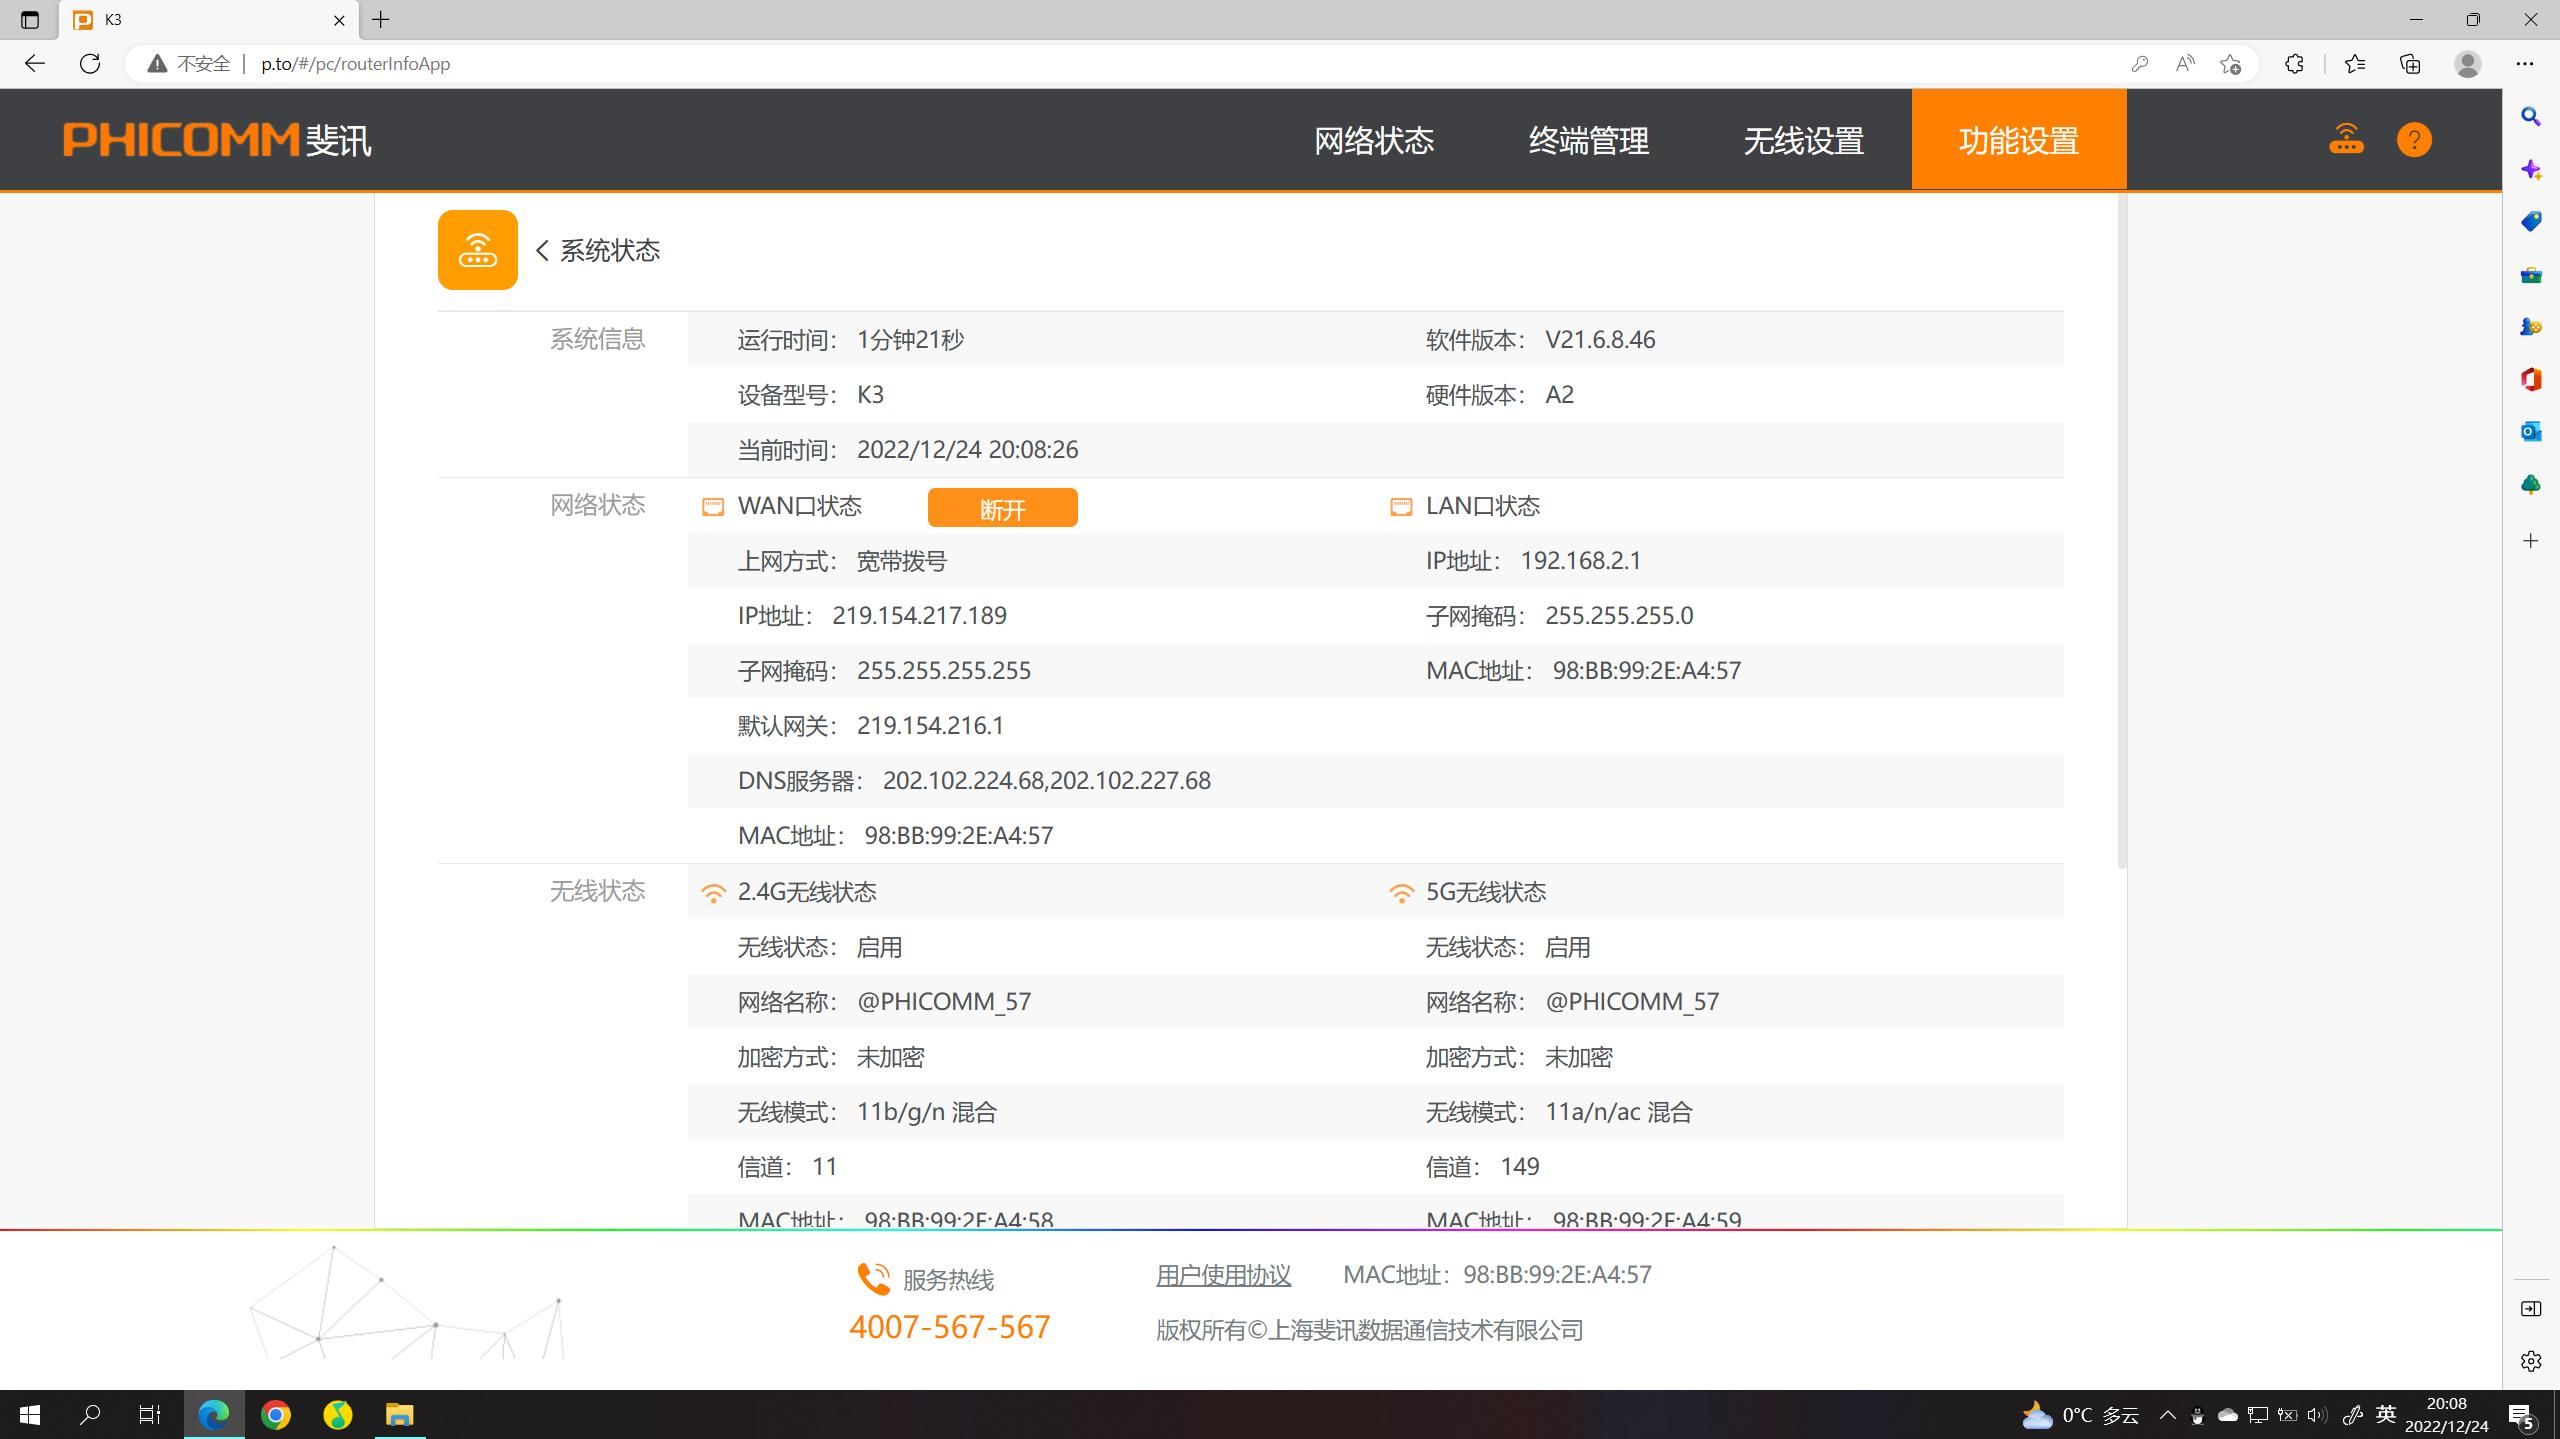Go back using the 系统状态 back chevron
Screen dimensions: 2560x1439
pos(542,250)
